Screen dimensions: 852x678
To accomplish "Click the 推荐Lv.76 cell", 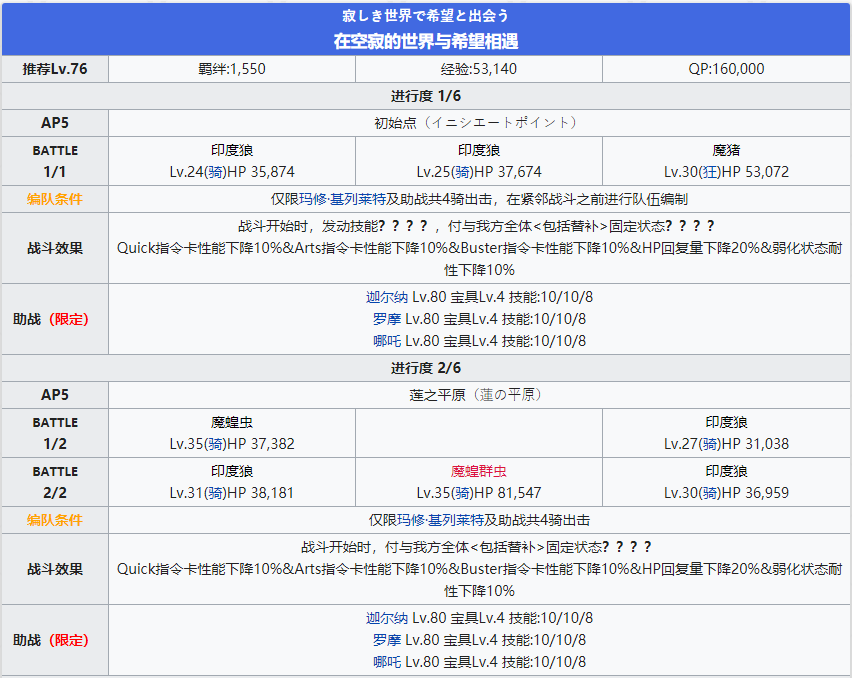I will pos(55,69).
